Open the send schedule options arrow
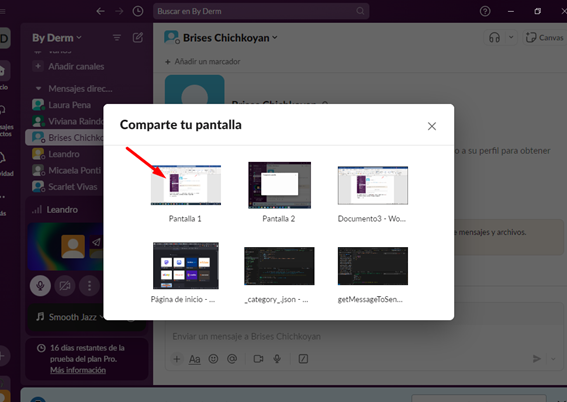The width and height of the screenshot is (567, 402). click(x=553, y=359)
